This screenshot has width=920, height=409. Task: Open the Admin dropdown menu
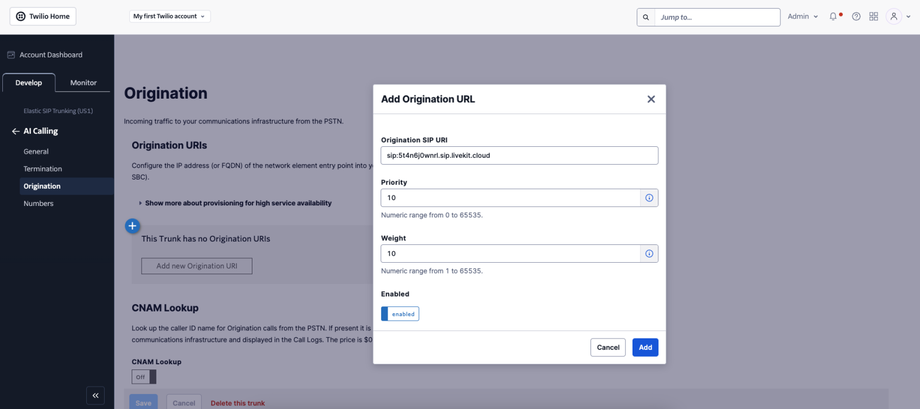pos(803,17)
